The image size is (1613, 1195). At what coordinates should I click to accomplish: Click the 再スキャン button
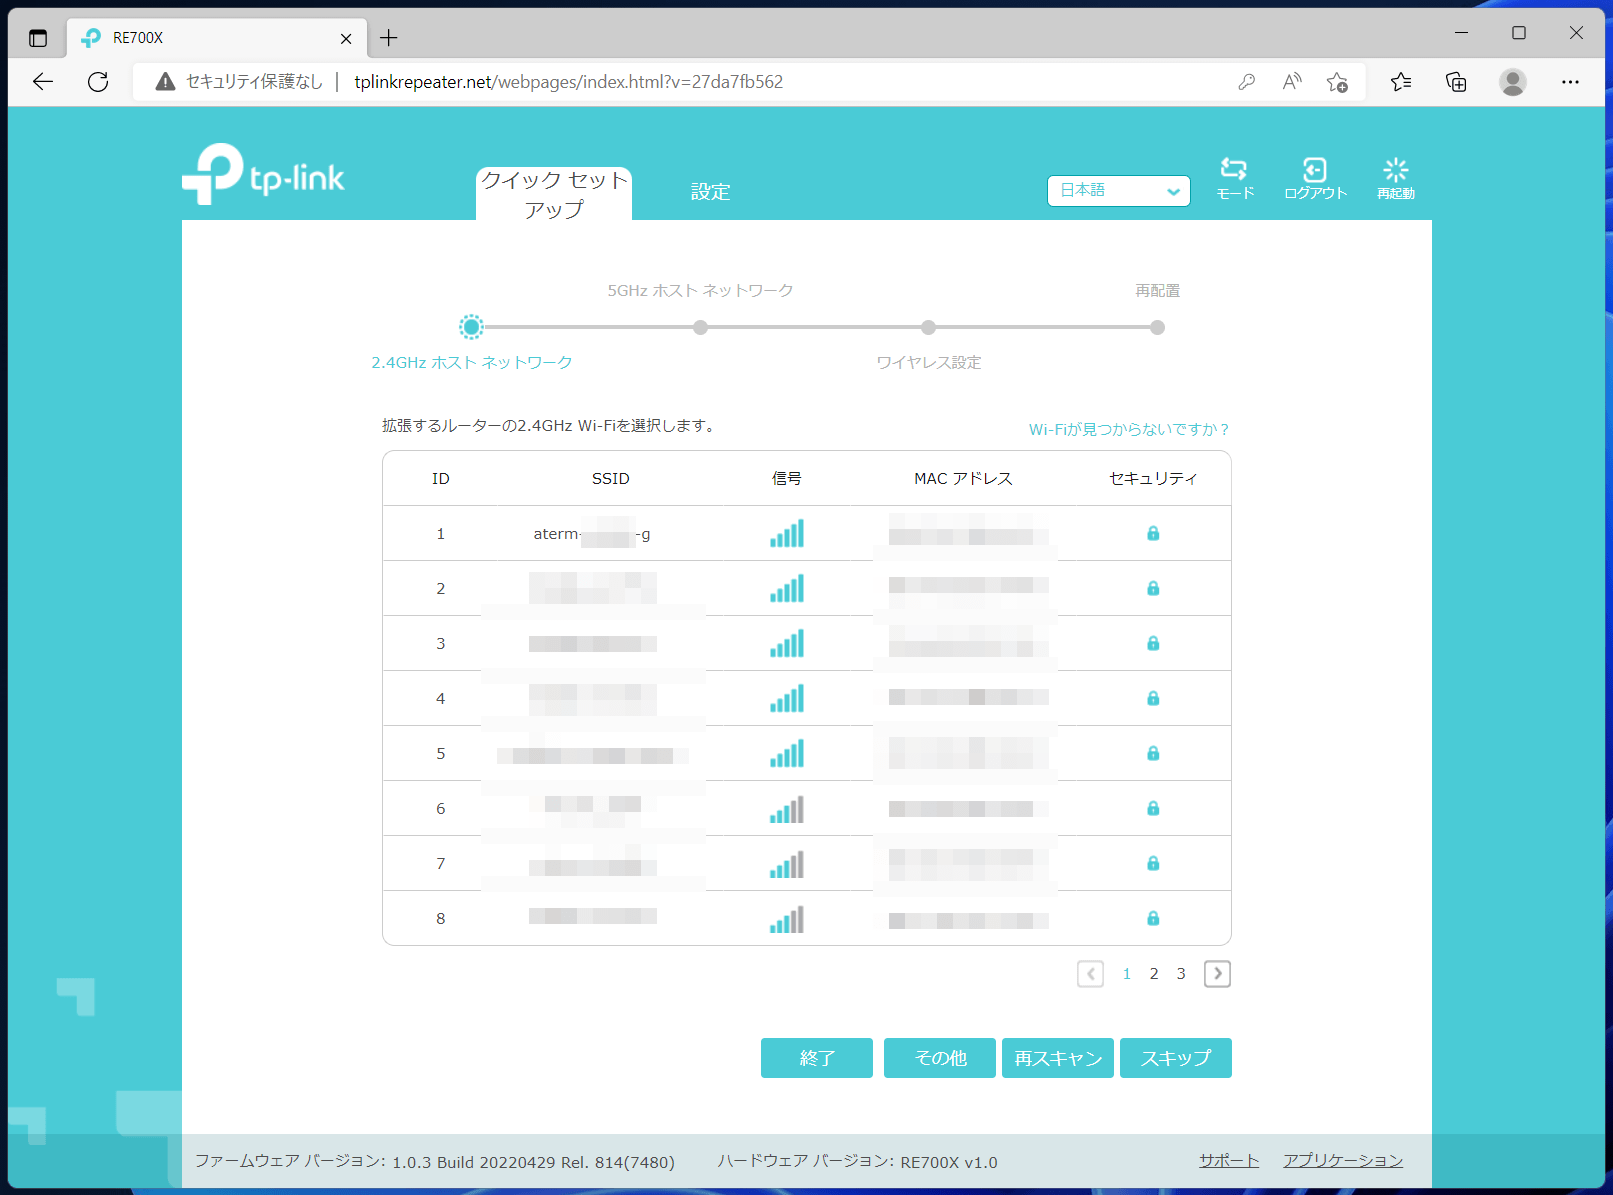tap(1058, 1058)
